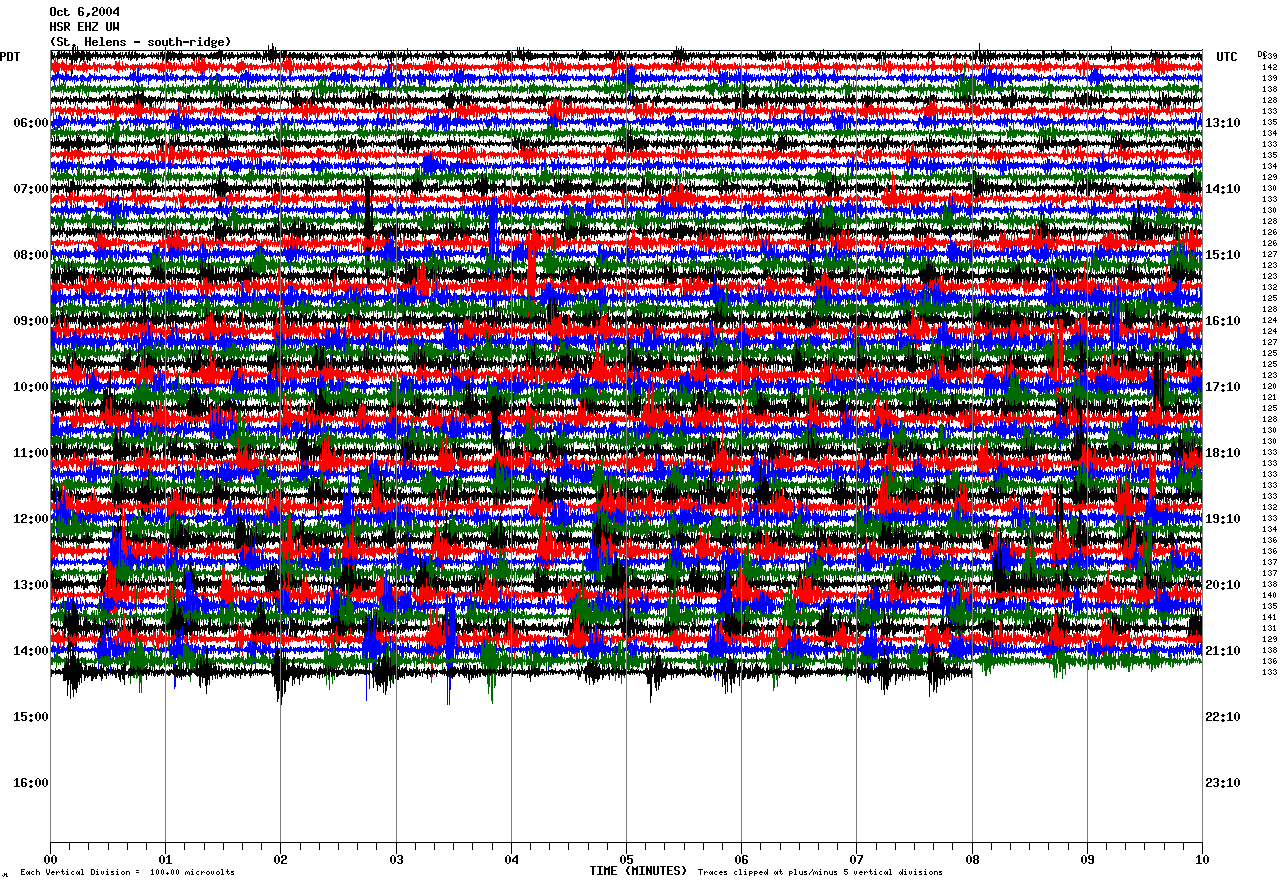Click the St. Helens south-ridge title text
Image resolution: width=1282 pixels, height=886 pixels.
coord(140,42)
